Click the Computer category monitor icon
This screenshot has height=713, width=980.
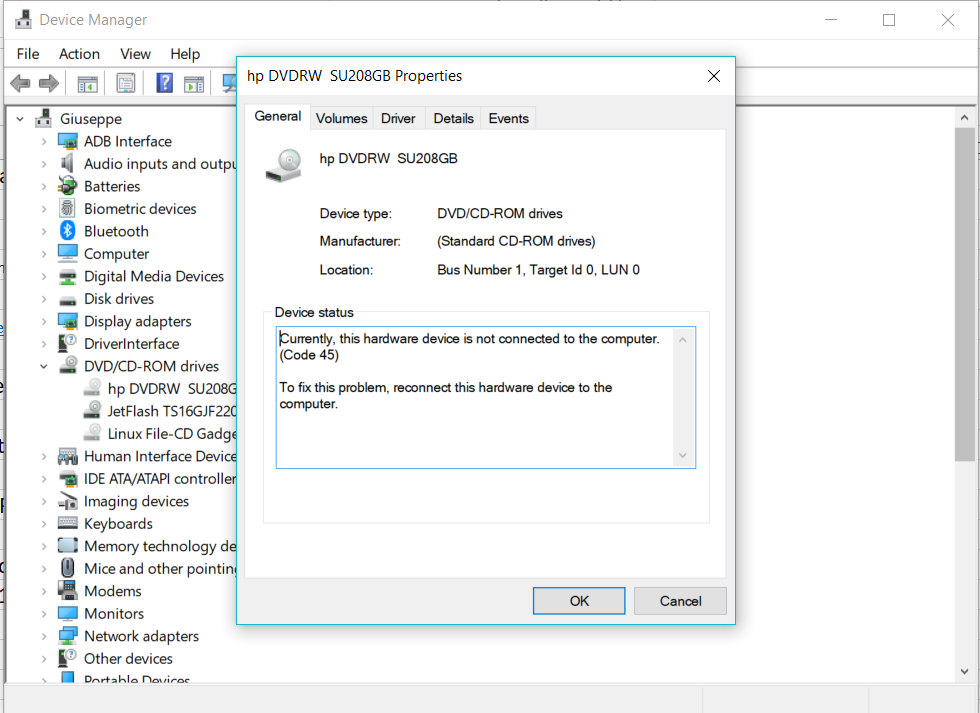point(68,253)
